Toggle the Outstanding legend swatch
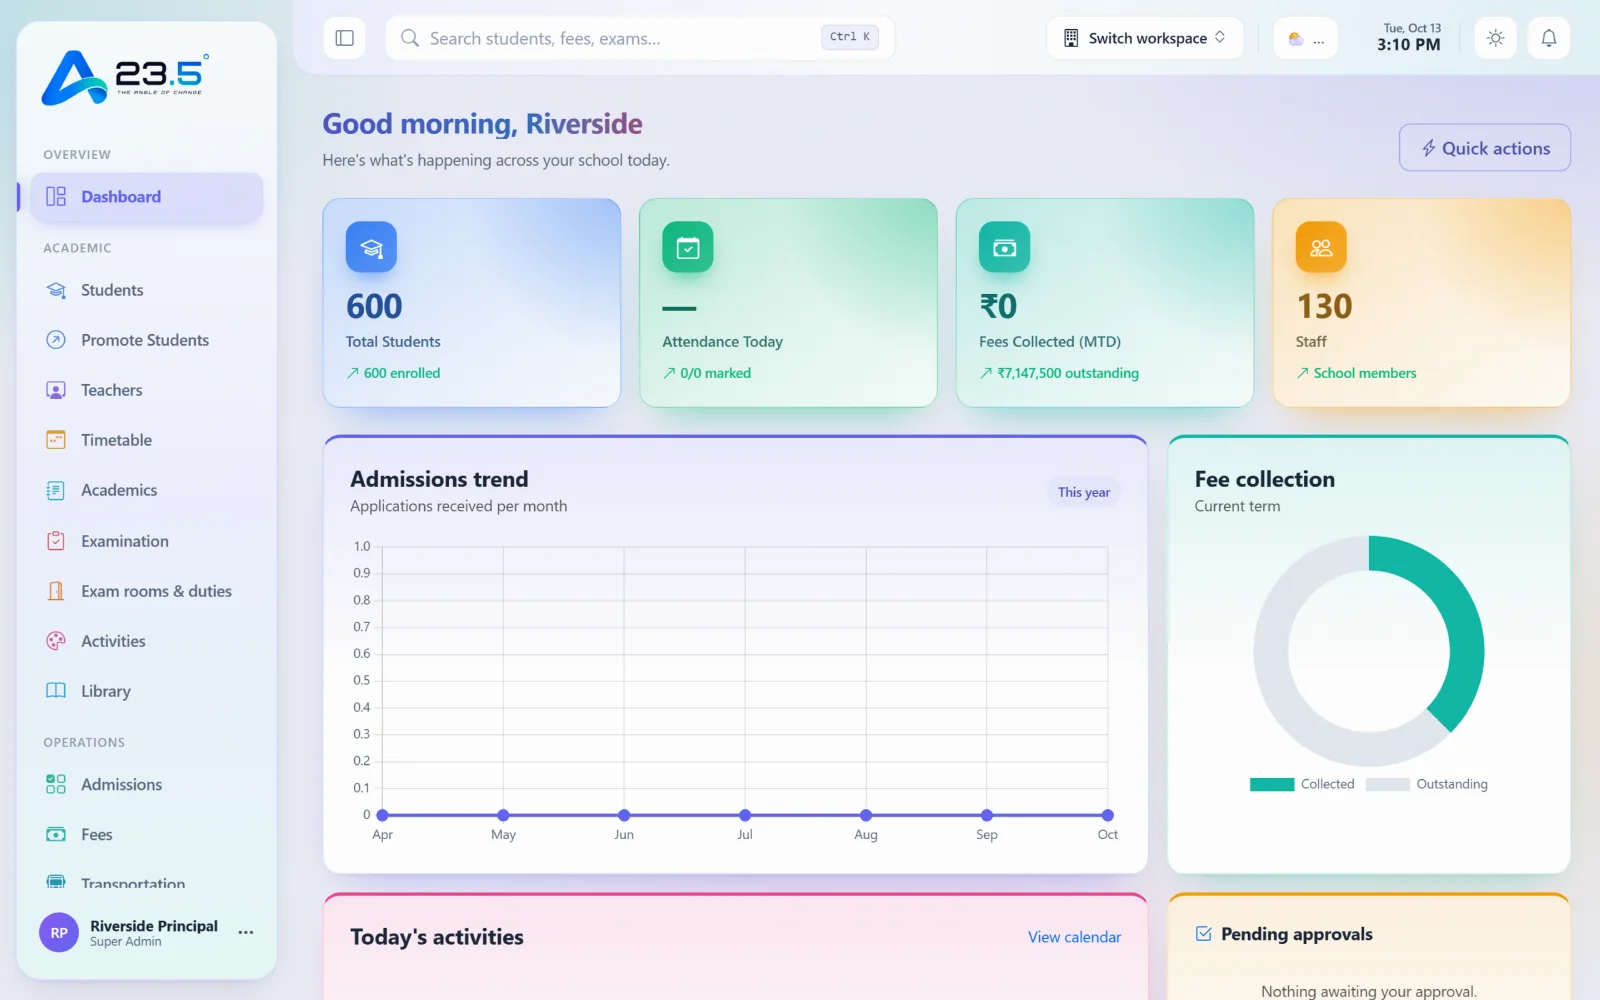This screenshot has height=1000, width=1600. tap(1387, 784)
